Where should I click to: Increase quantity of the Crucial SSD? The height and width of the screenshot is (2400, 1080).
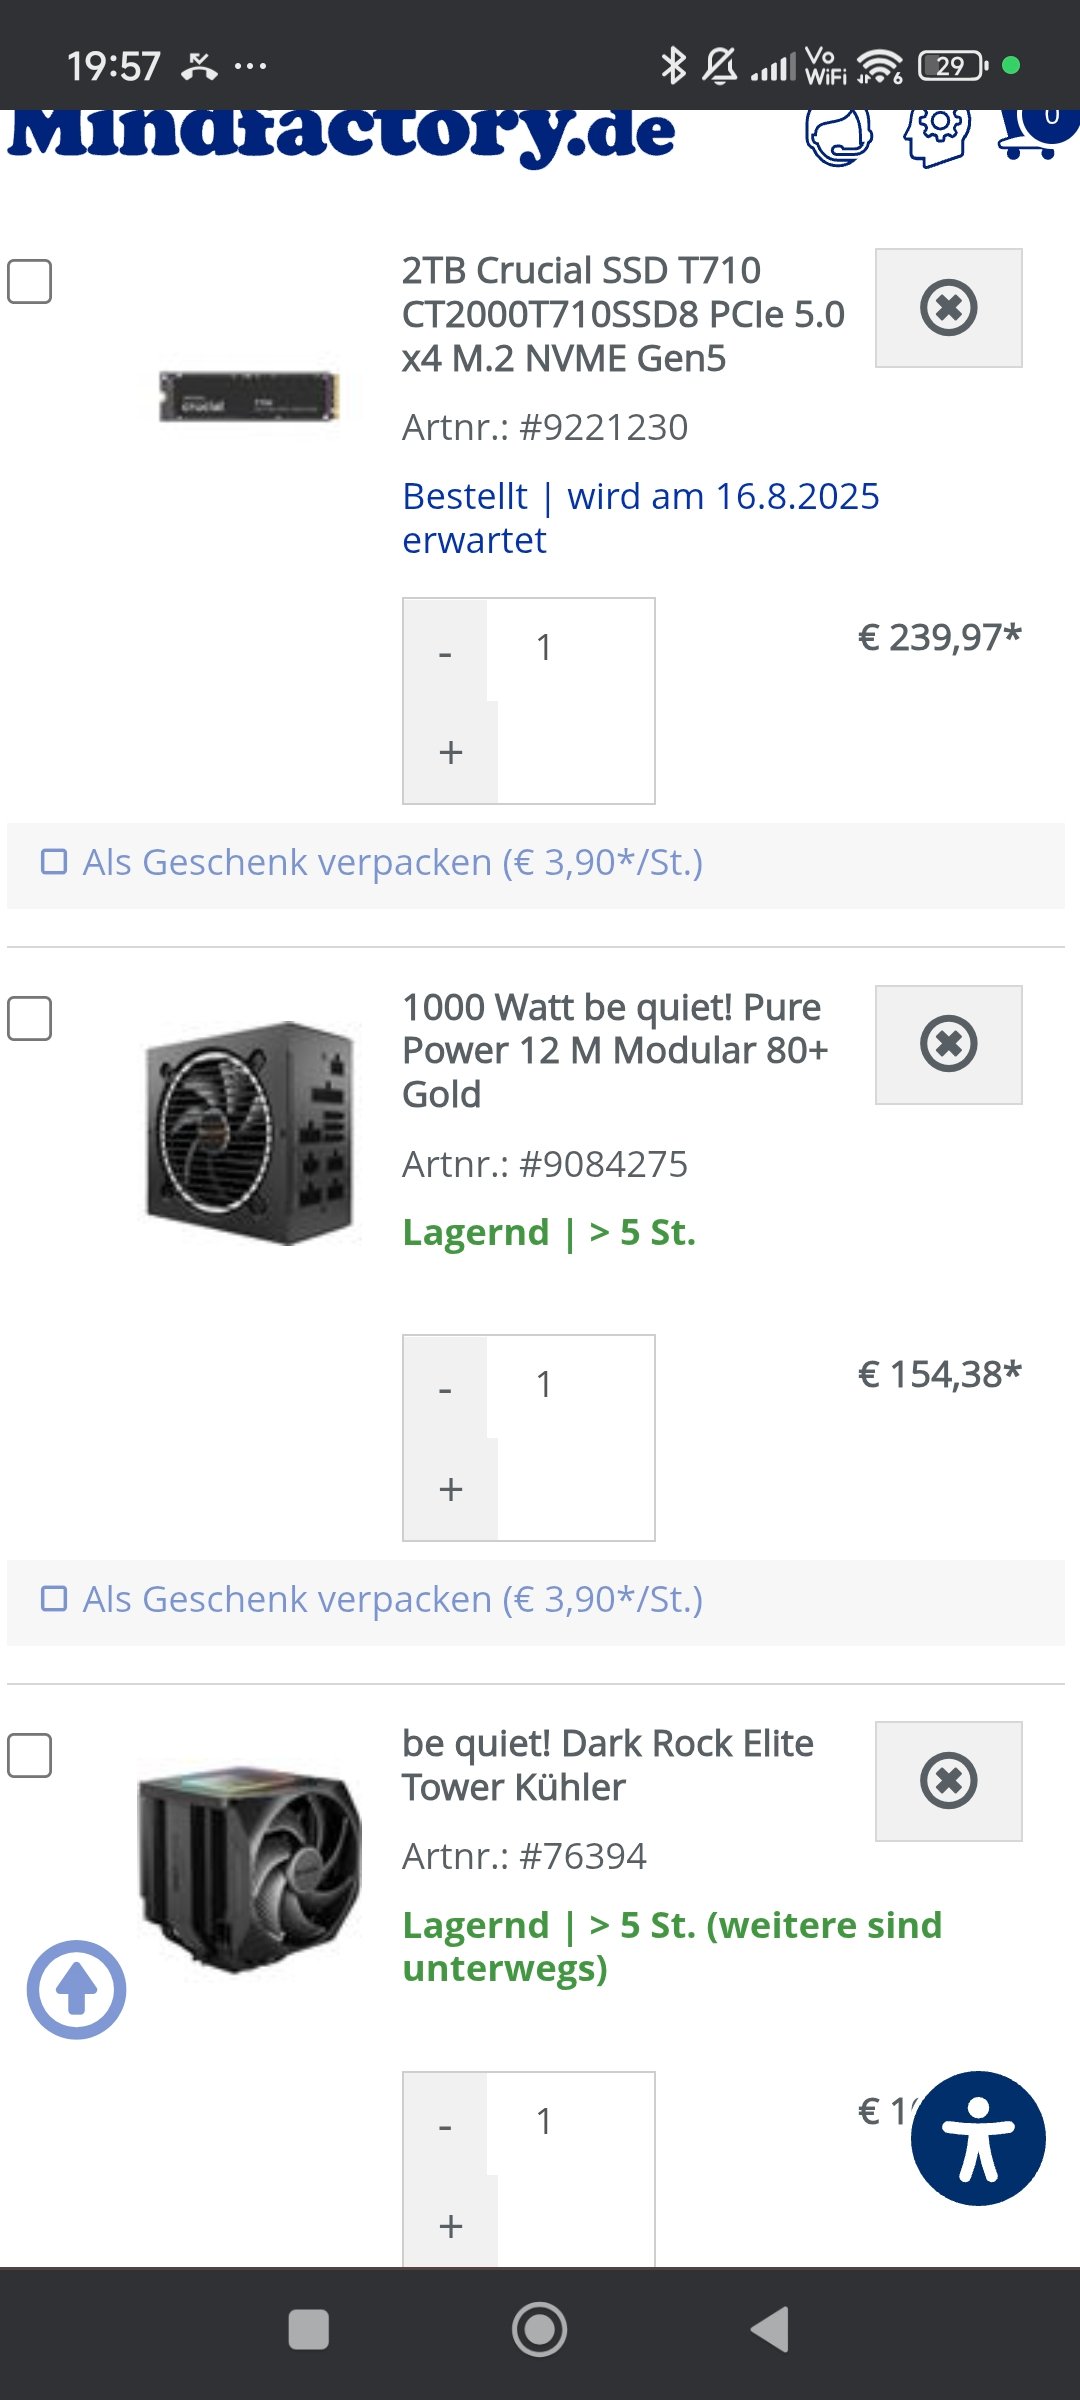pos(450,752)
